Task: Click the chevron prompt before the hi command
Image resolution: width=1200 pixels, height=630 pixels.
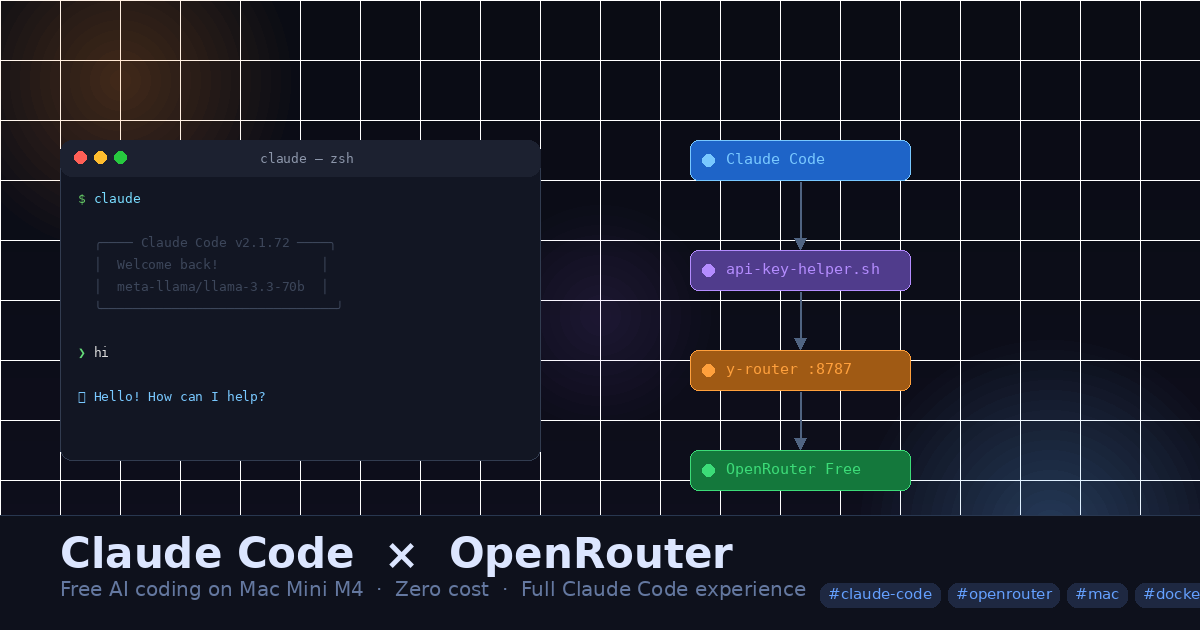Action: (81, 352)
